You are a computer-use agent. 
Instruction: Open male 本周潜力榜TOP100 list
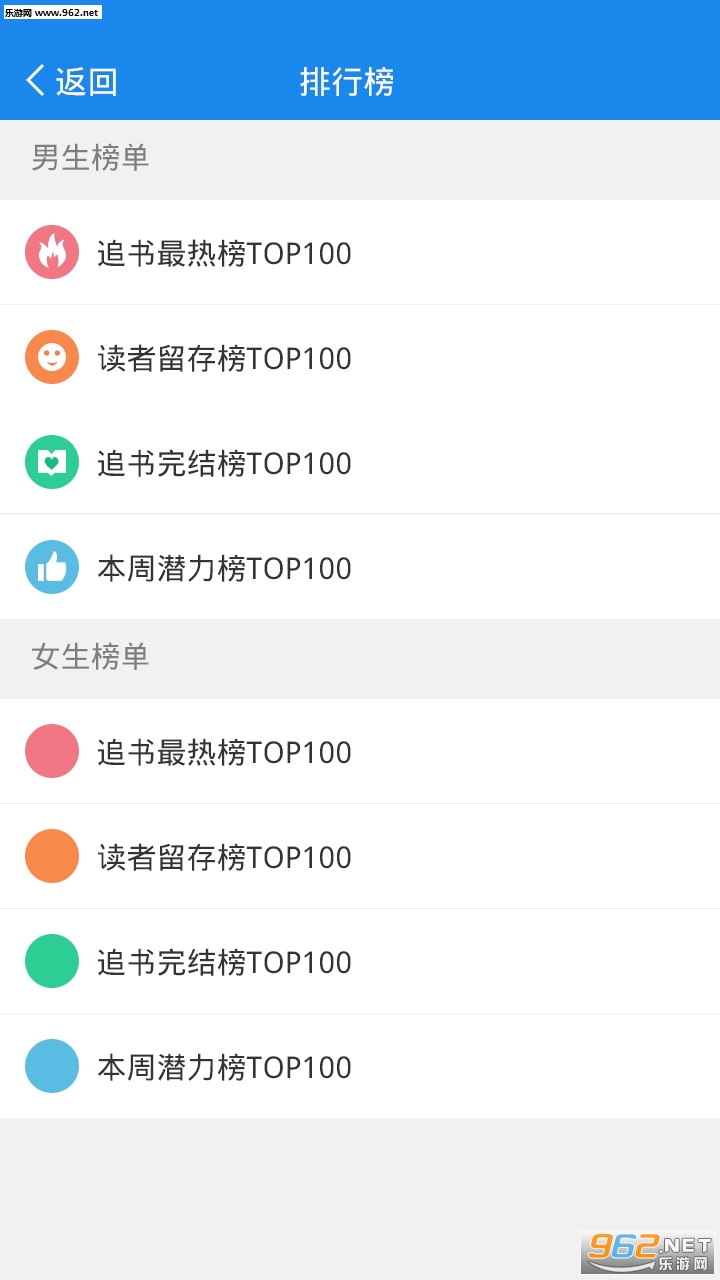(225, 568)
